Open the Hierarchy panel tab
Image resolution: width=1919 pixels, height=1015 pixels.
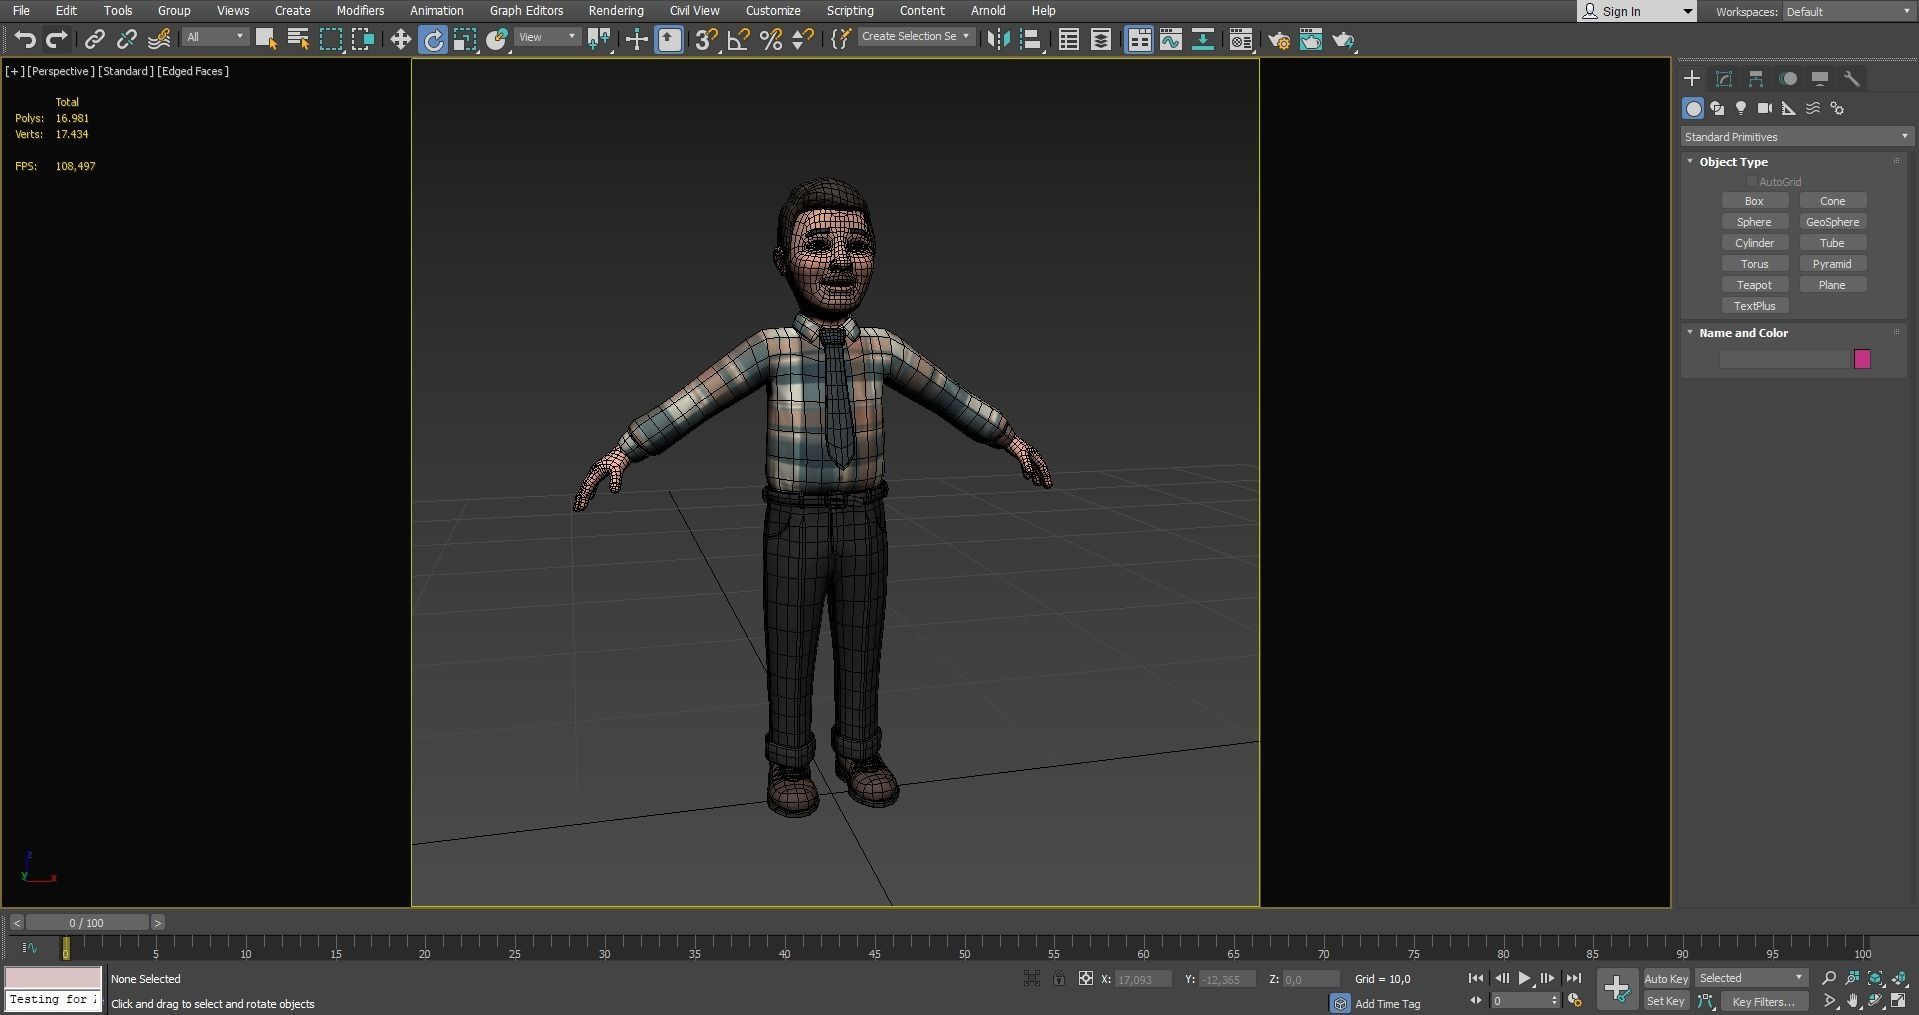[1756, 78]
